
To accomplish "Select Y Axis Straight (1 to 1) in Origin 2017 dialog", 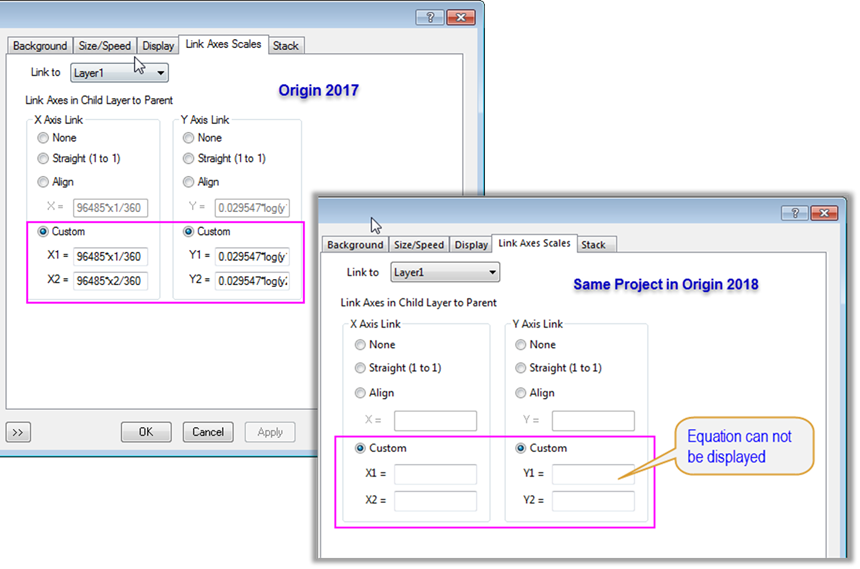I will [x=188, y=159].
